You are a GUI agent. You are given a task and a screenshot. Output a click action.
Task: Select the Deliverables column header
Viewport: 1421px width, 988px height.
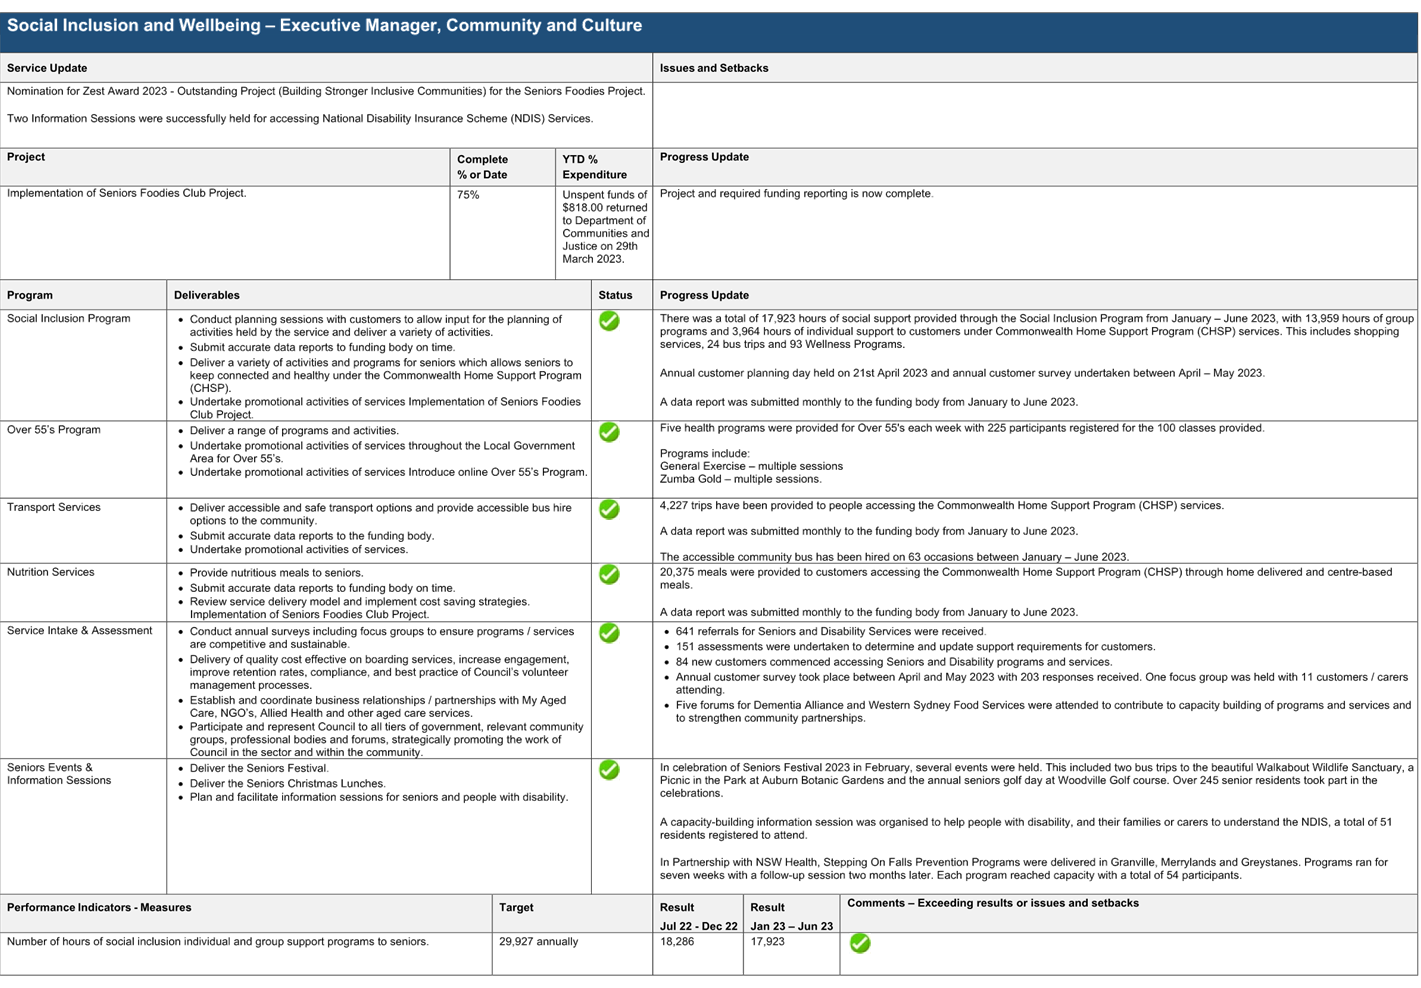tap(207, 295)
